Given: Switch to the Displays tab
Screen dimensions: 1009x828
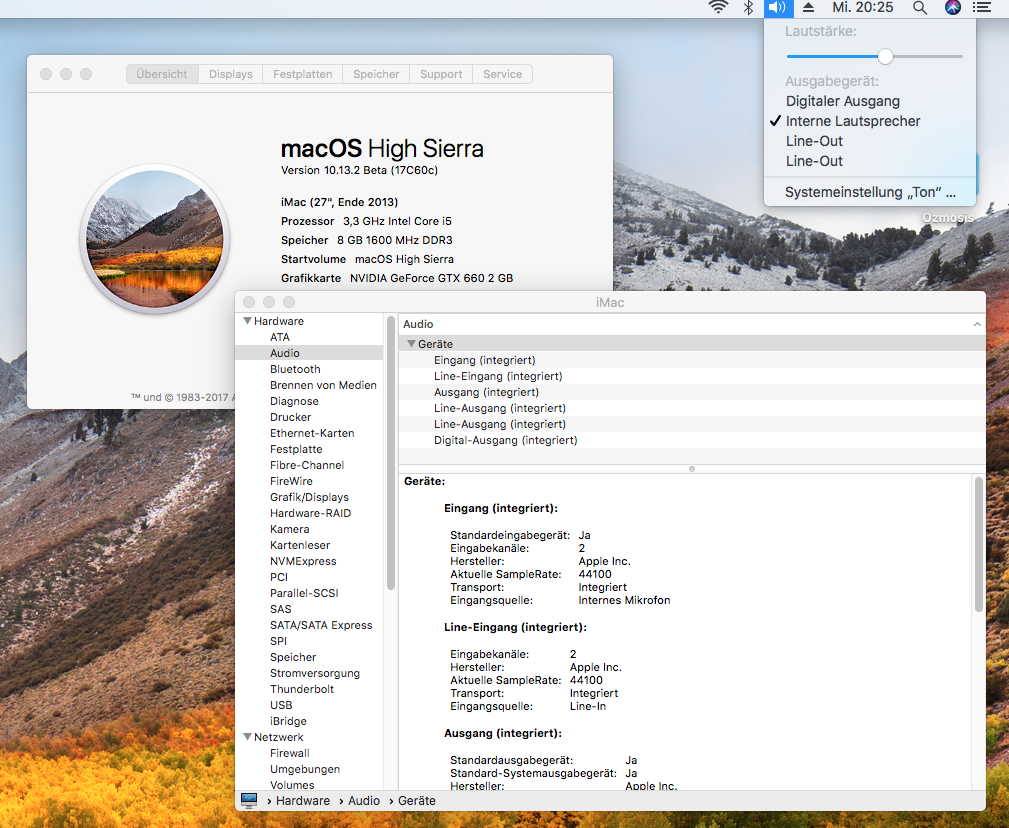Looking at the screenshot, I should [x=231, y=74].
